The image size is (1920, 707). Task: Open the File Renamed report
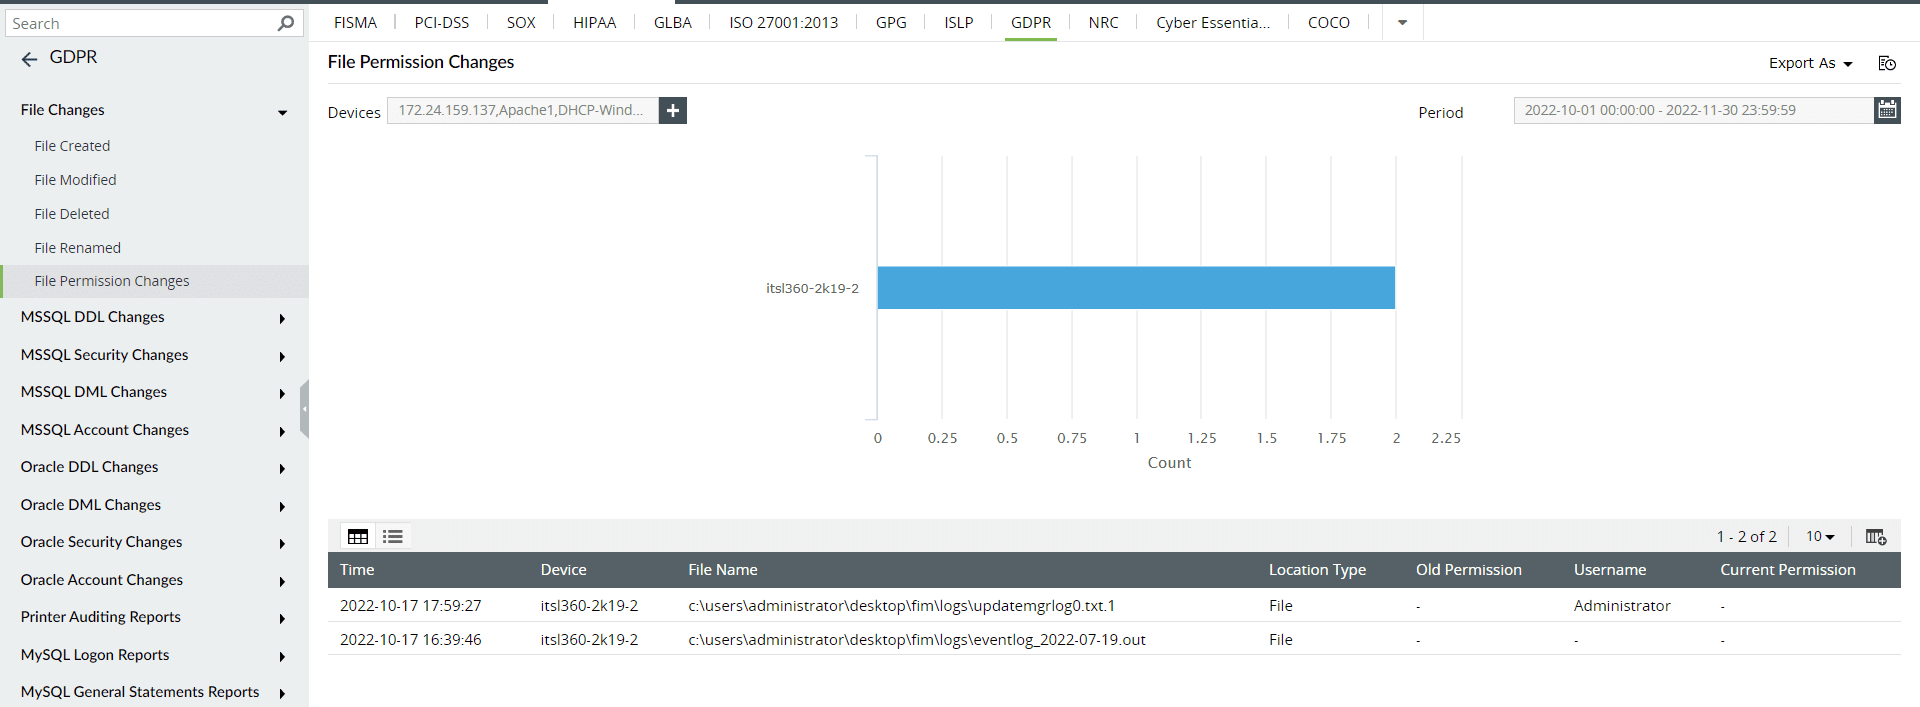pos(77,248)
